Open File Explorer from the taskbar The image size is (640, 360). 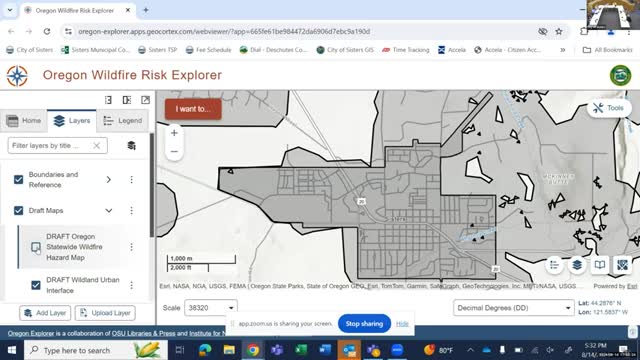click(229, 350)
